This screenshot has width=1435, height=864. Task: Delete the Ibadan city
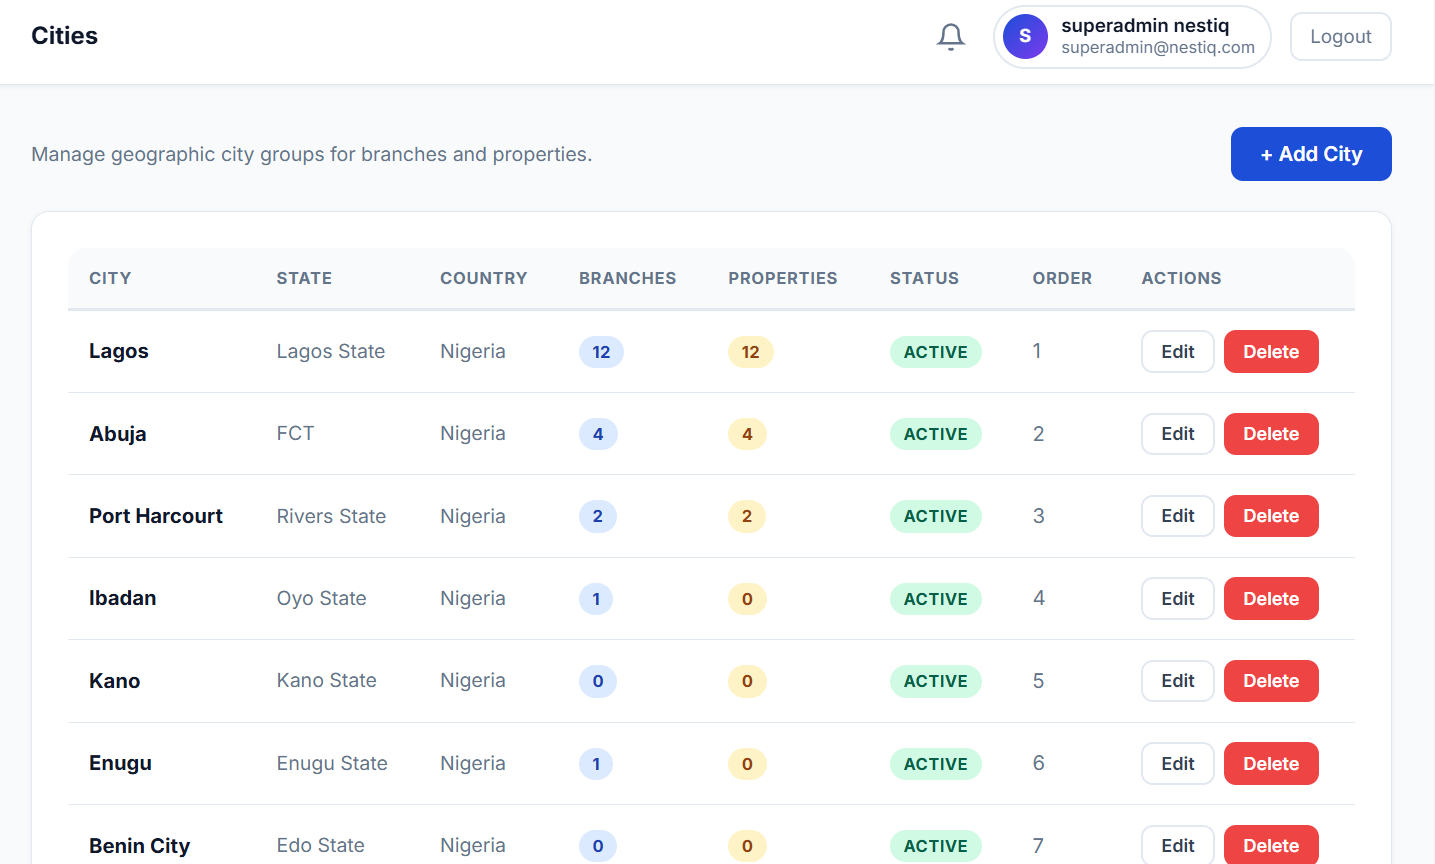coord(1271,599)
